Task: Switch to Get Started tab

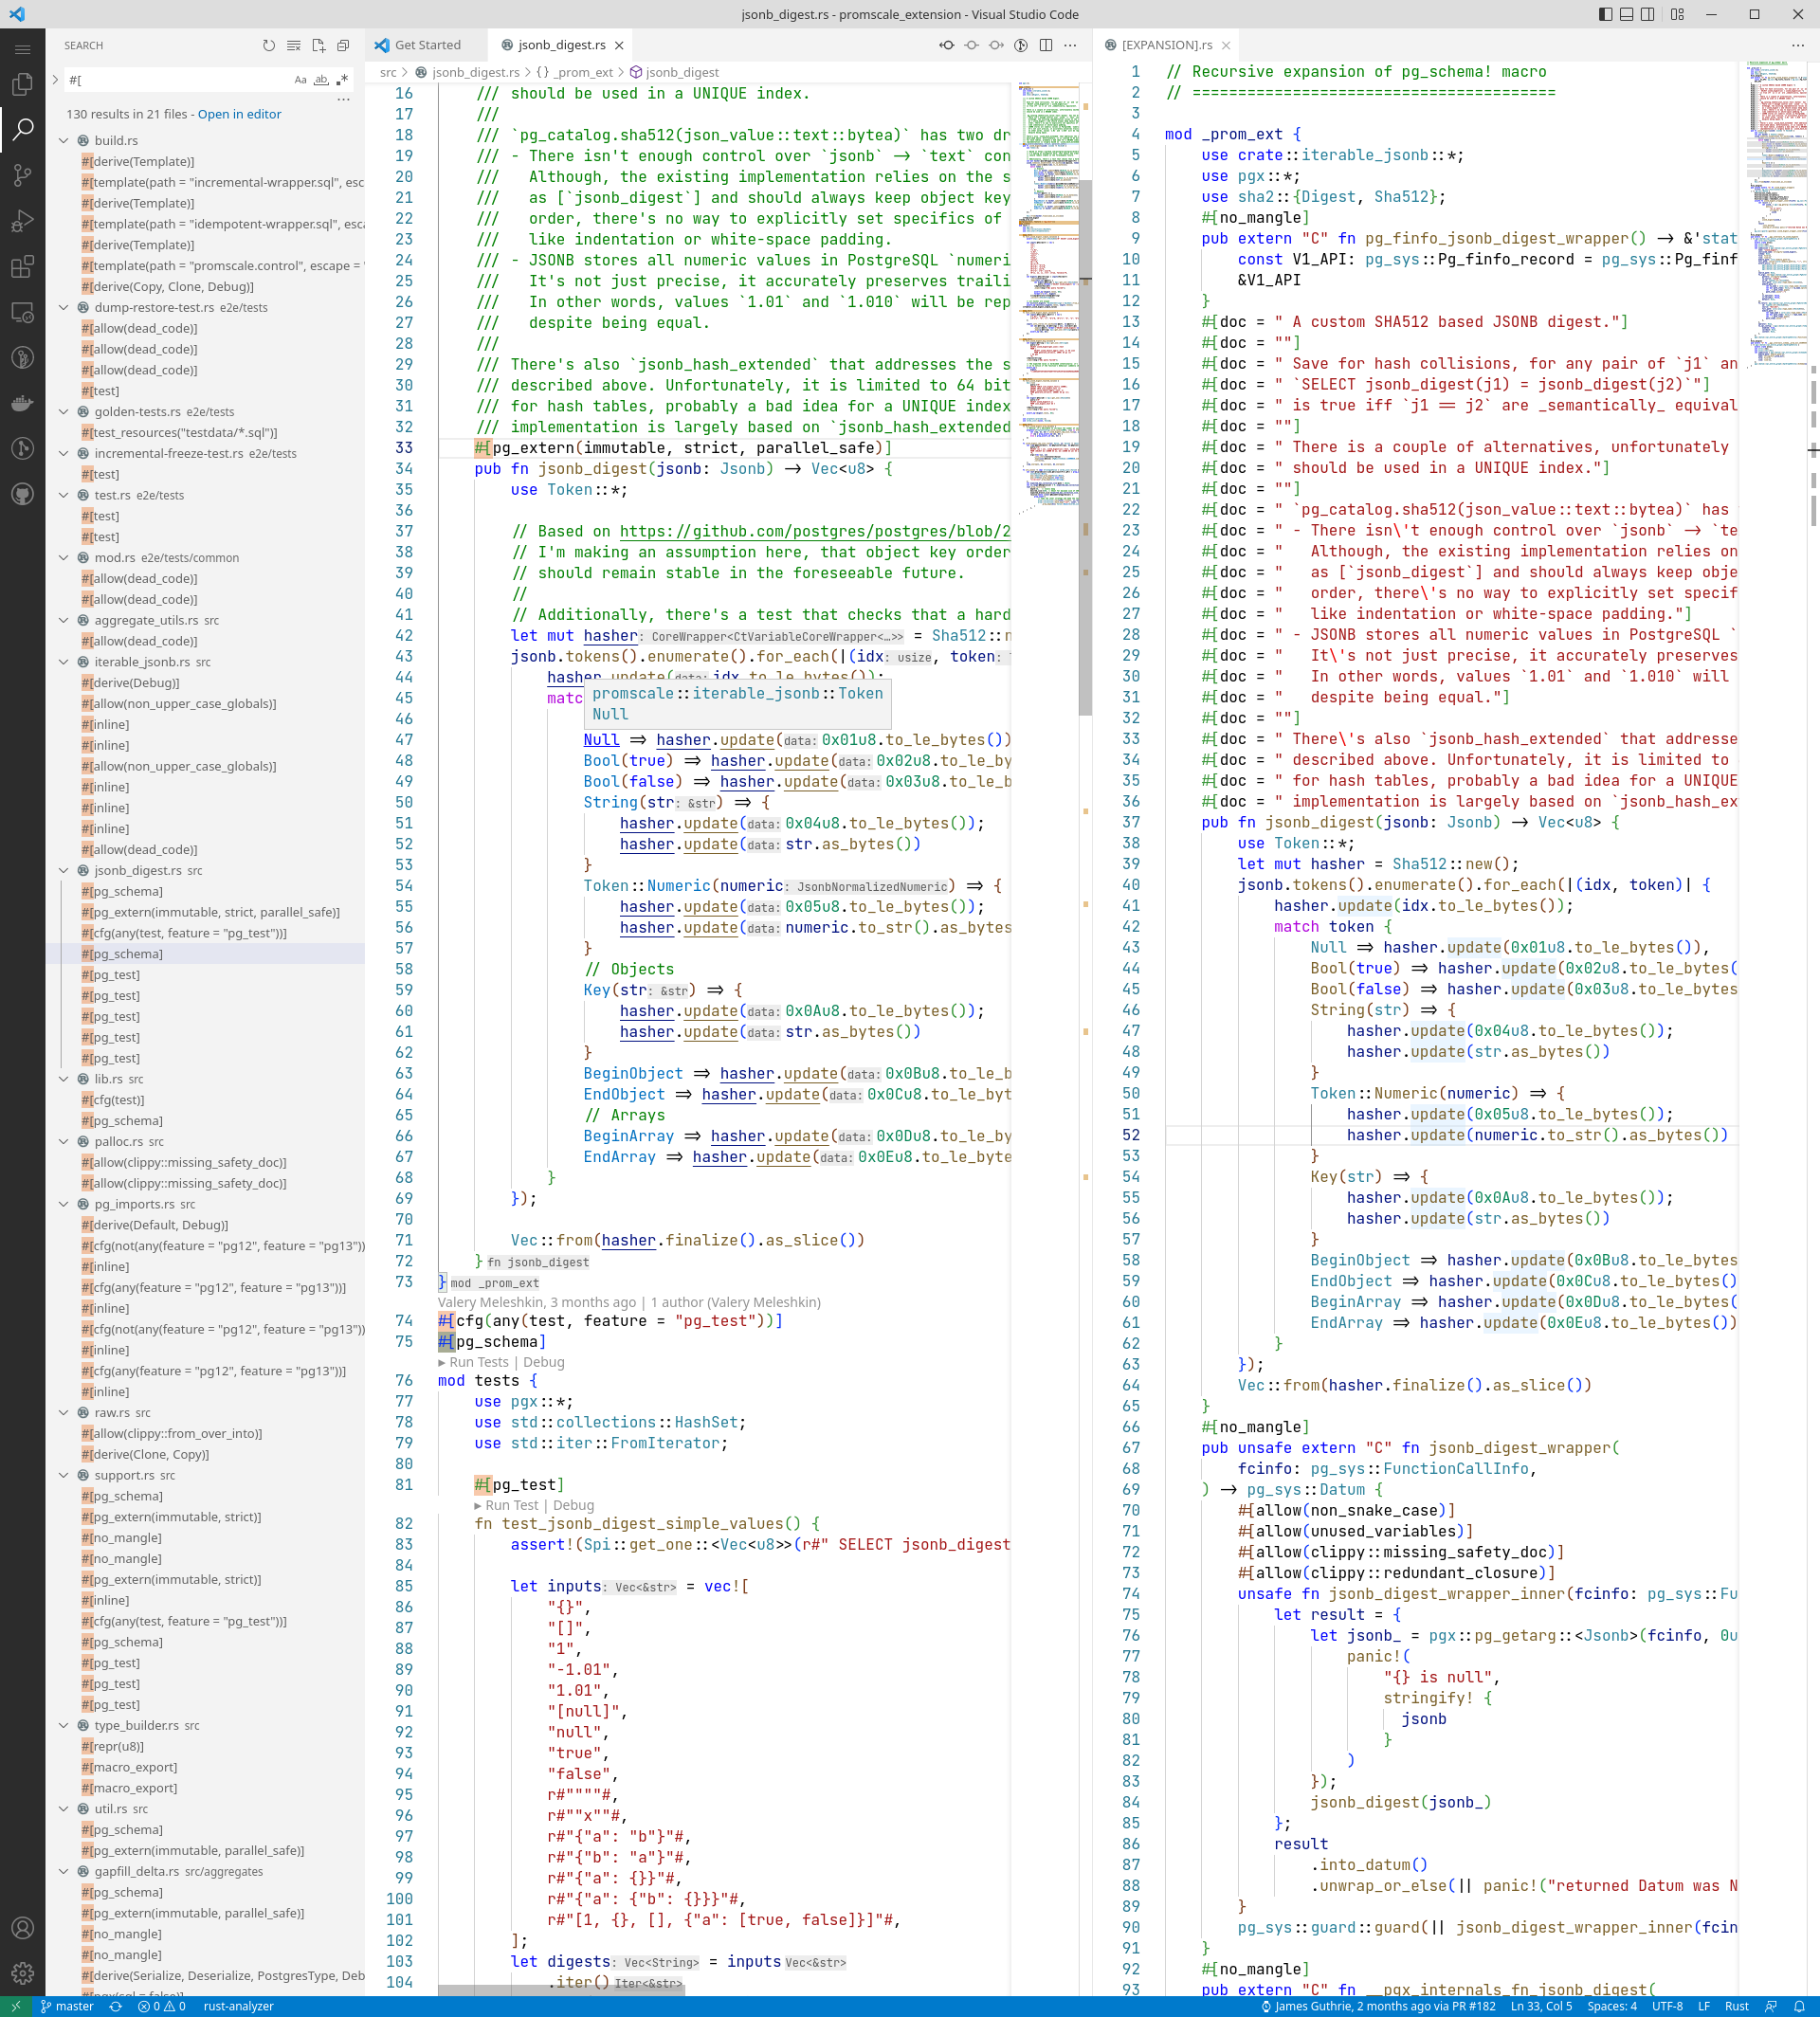Action: (427, 45)
